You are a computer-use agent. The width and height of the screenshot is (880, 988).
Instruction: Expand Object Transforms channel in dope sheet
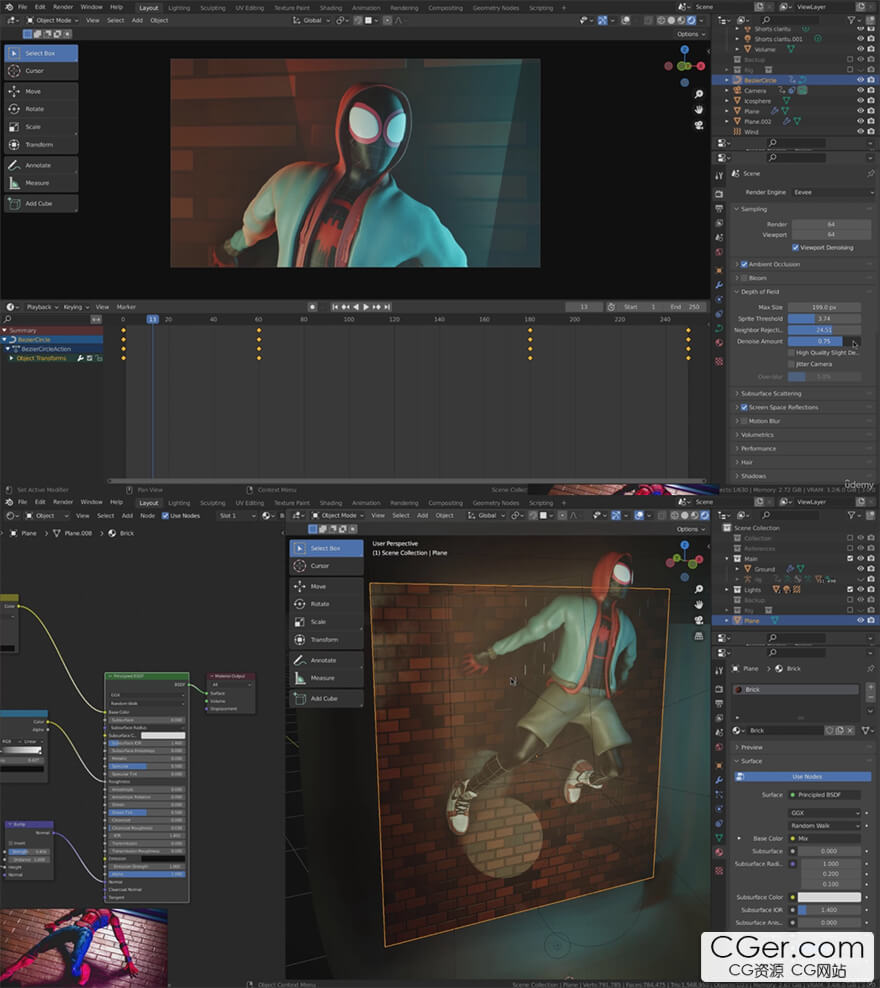(11, 358)
